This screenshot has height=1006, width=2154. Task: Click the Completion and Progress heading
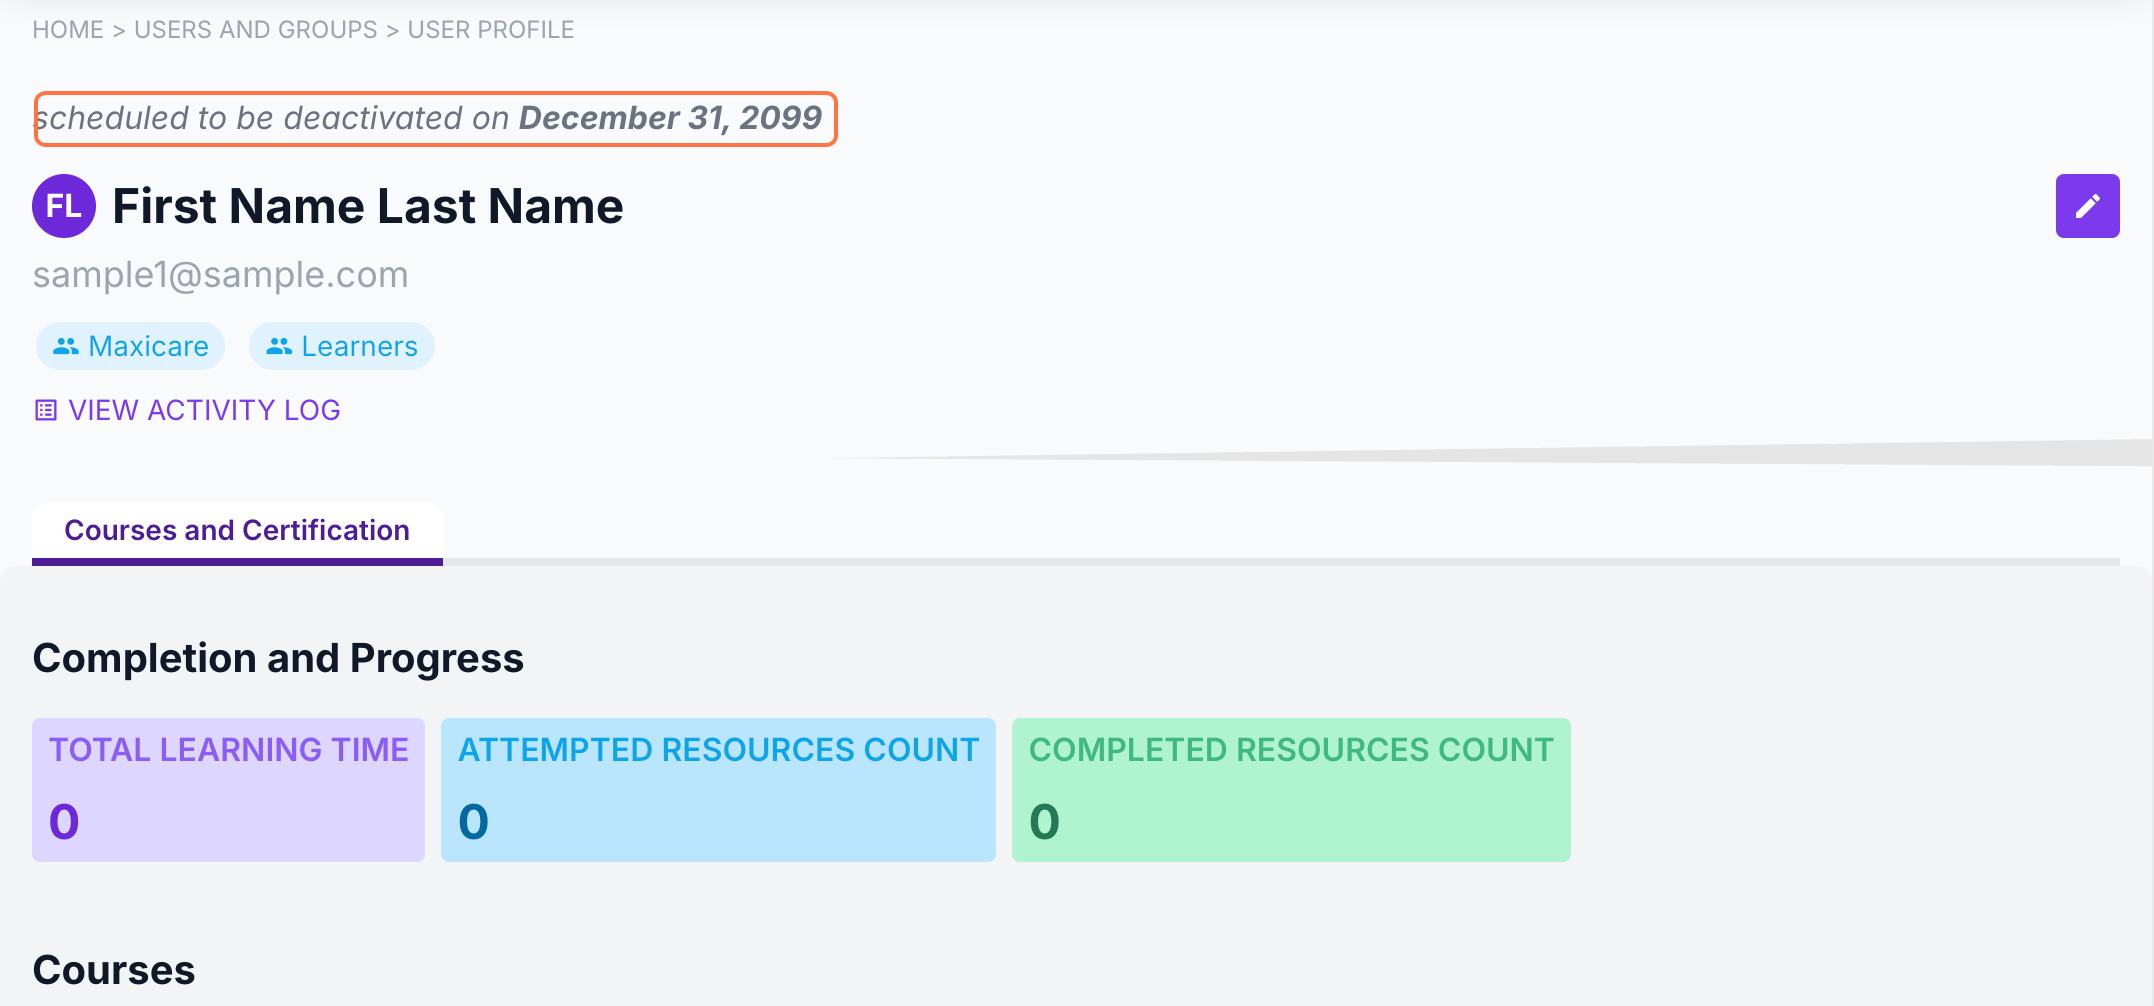pos(278,658)
